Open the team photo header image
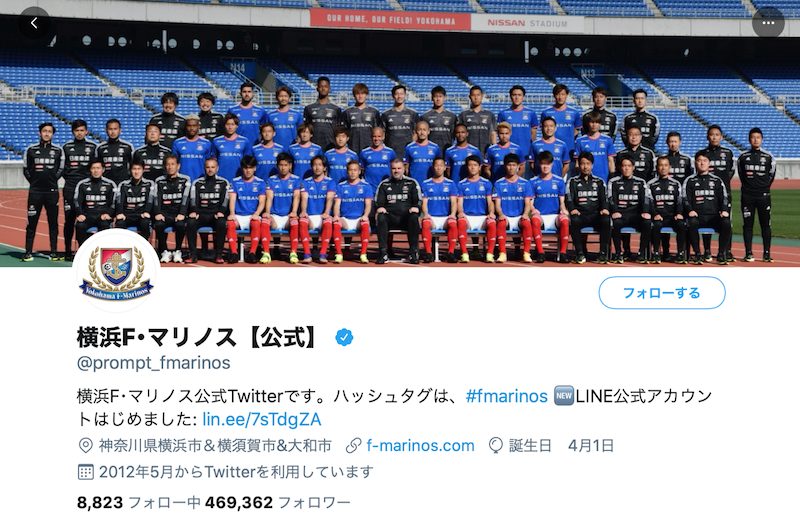 (x=400, y=133)
